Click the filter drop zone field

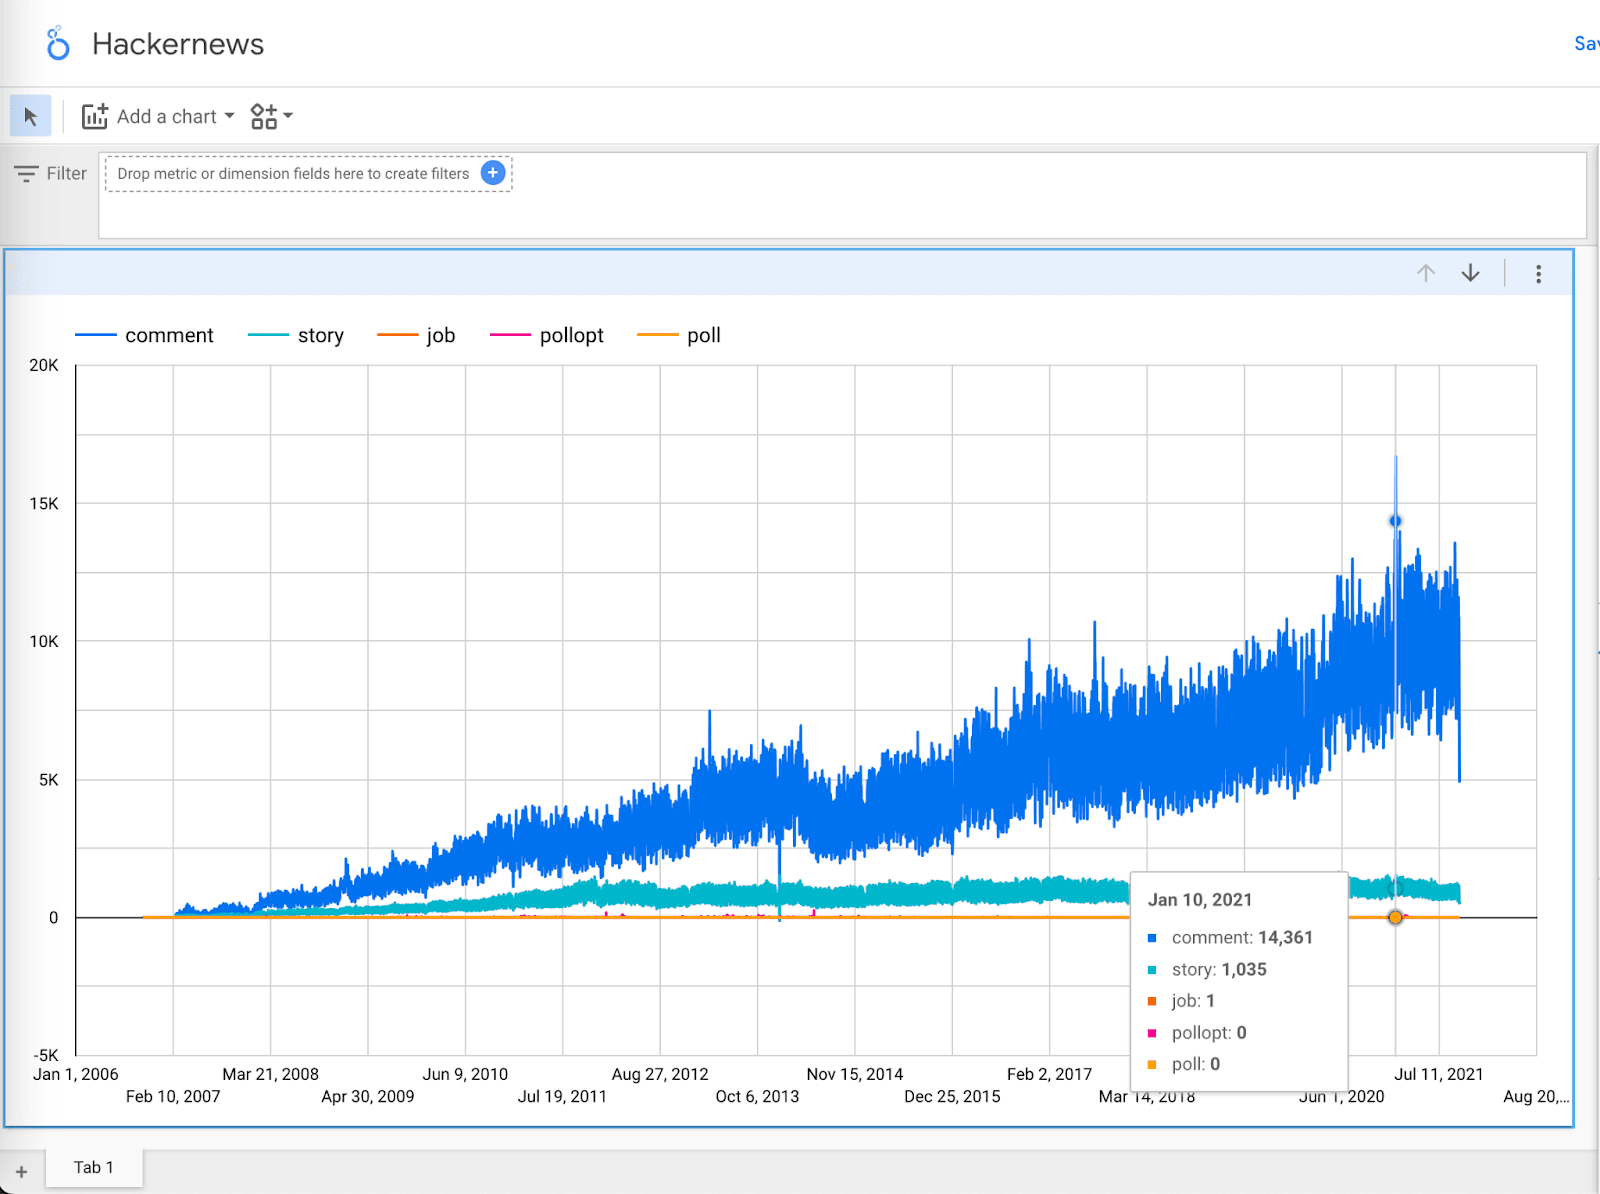click(292, 174)
